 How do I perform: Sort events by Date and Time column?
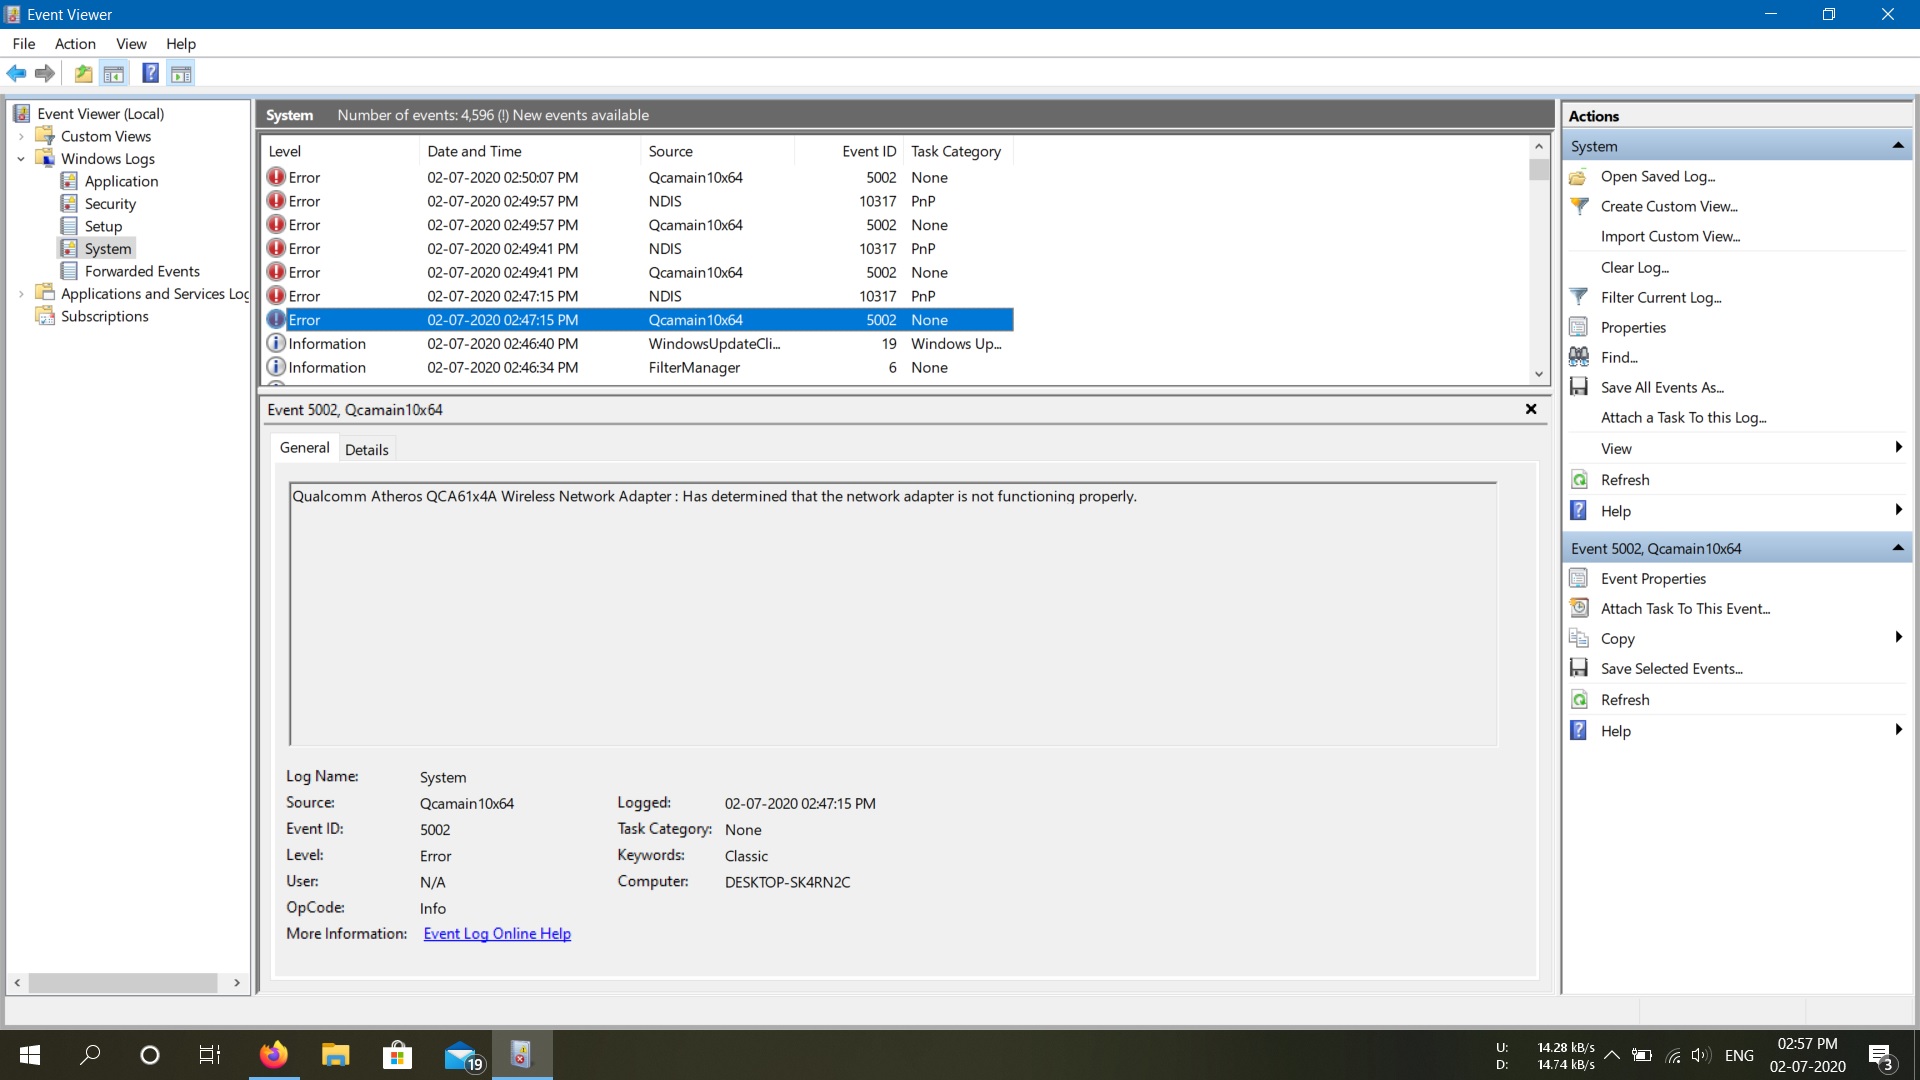point(529,151)
